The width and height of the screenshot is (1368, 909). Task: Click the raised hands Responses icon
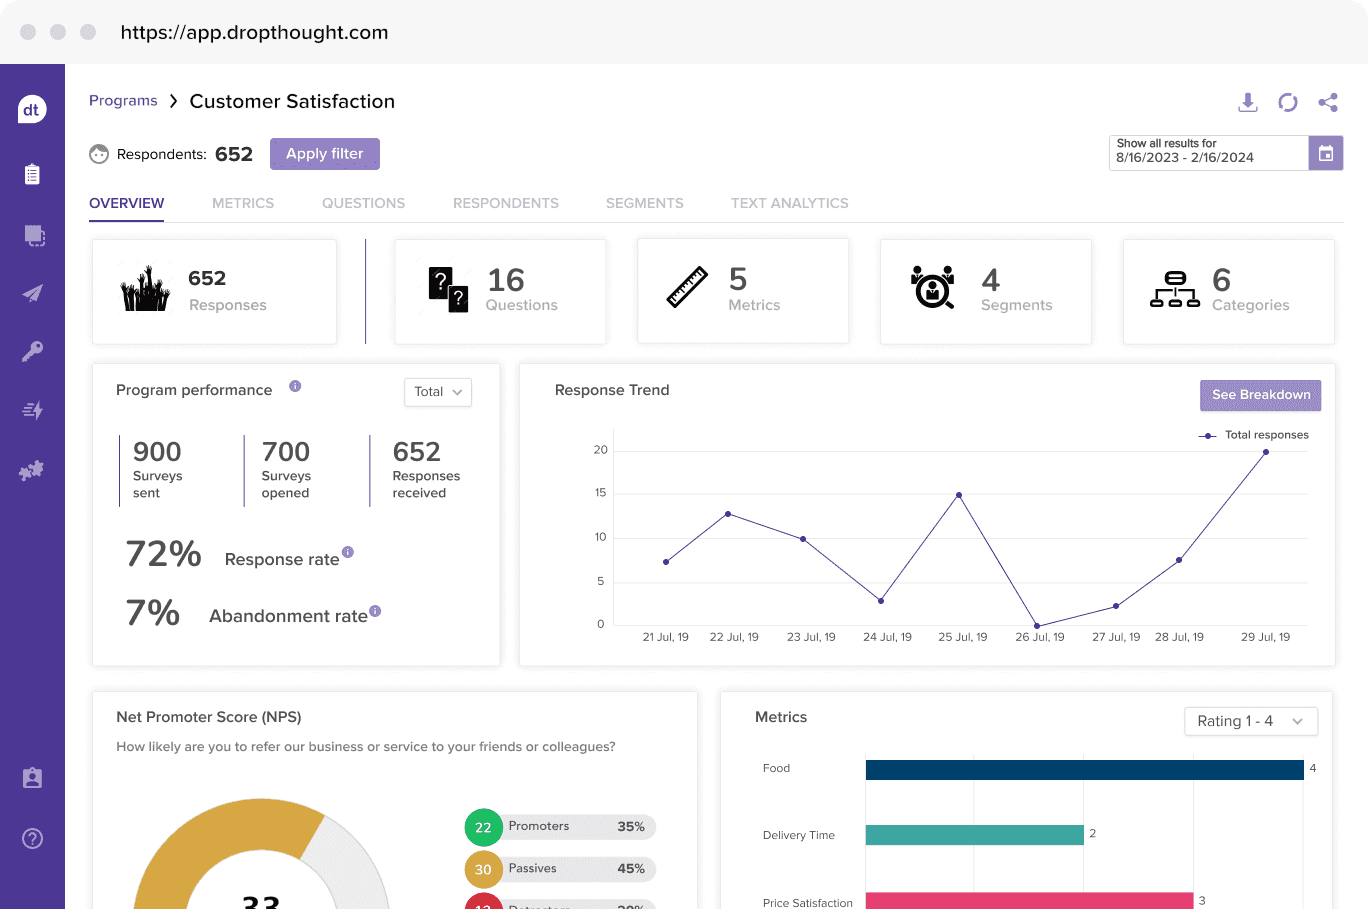coord(146,289)
